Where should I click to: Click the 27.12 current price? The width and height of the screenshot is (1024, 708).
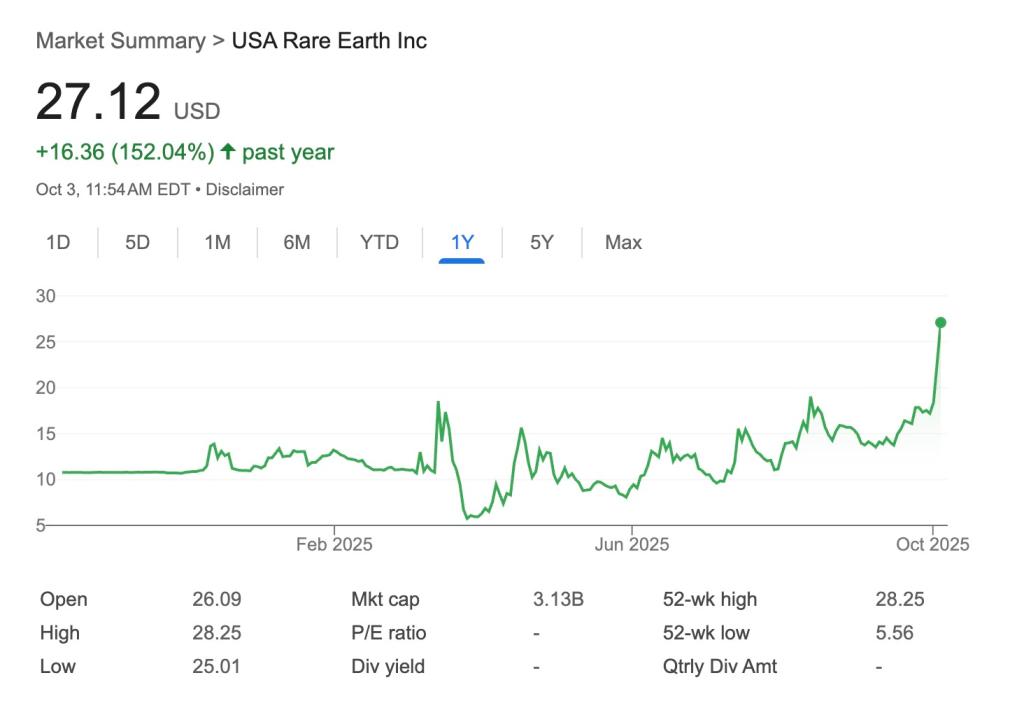pyautogui.click(x=98, y=102)
